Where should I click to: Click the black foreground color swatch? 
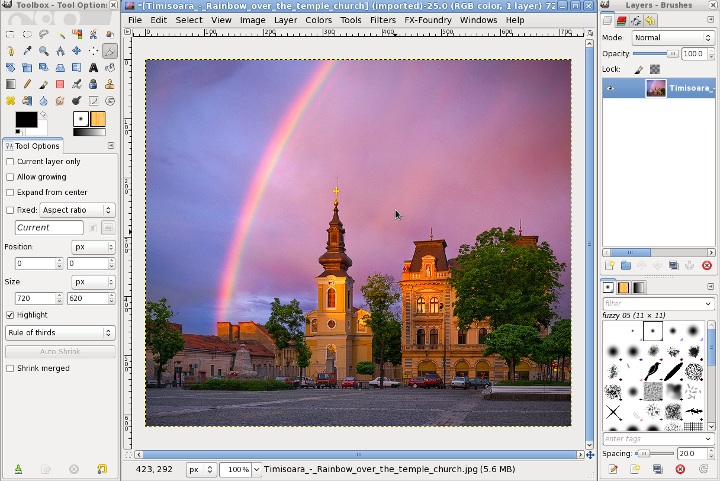(26, 119)
